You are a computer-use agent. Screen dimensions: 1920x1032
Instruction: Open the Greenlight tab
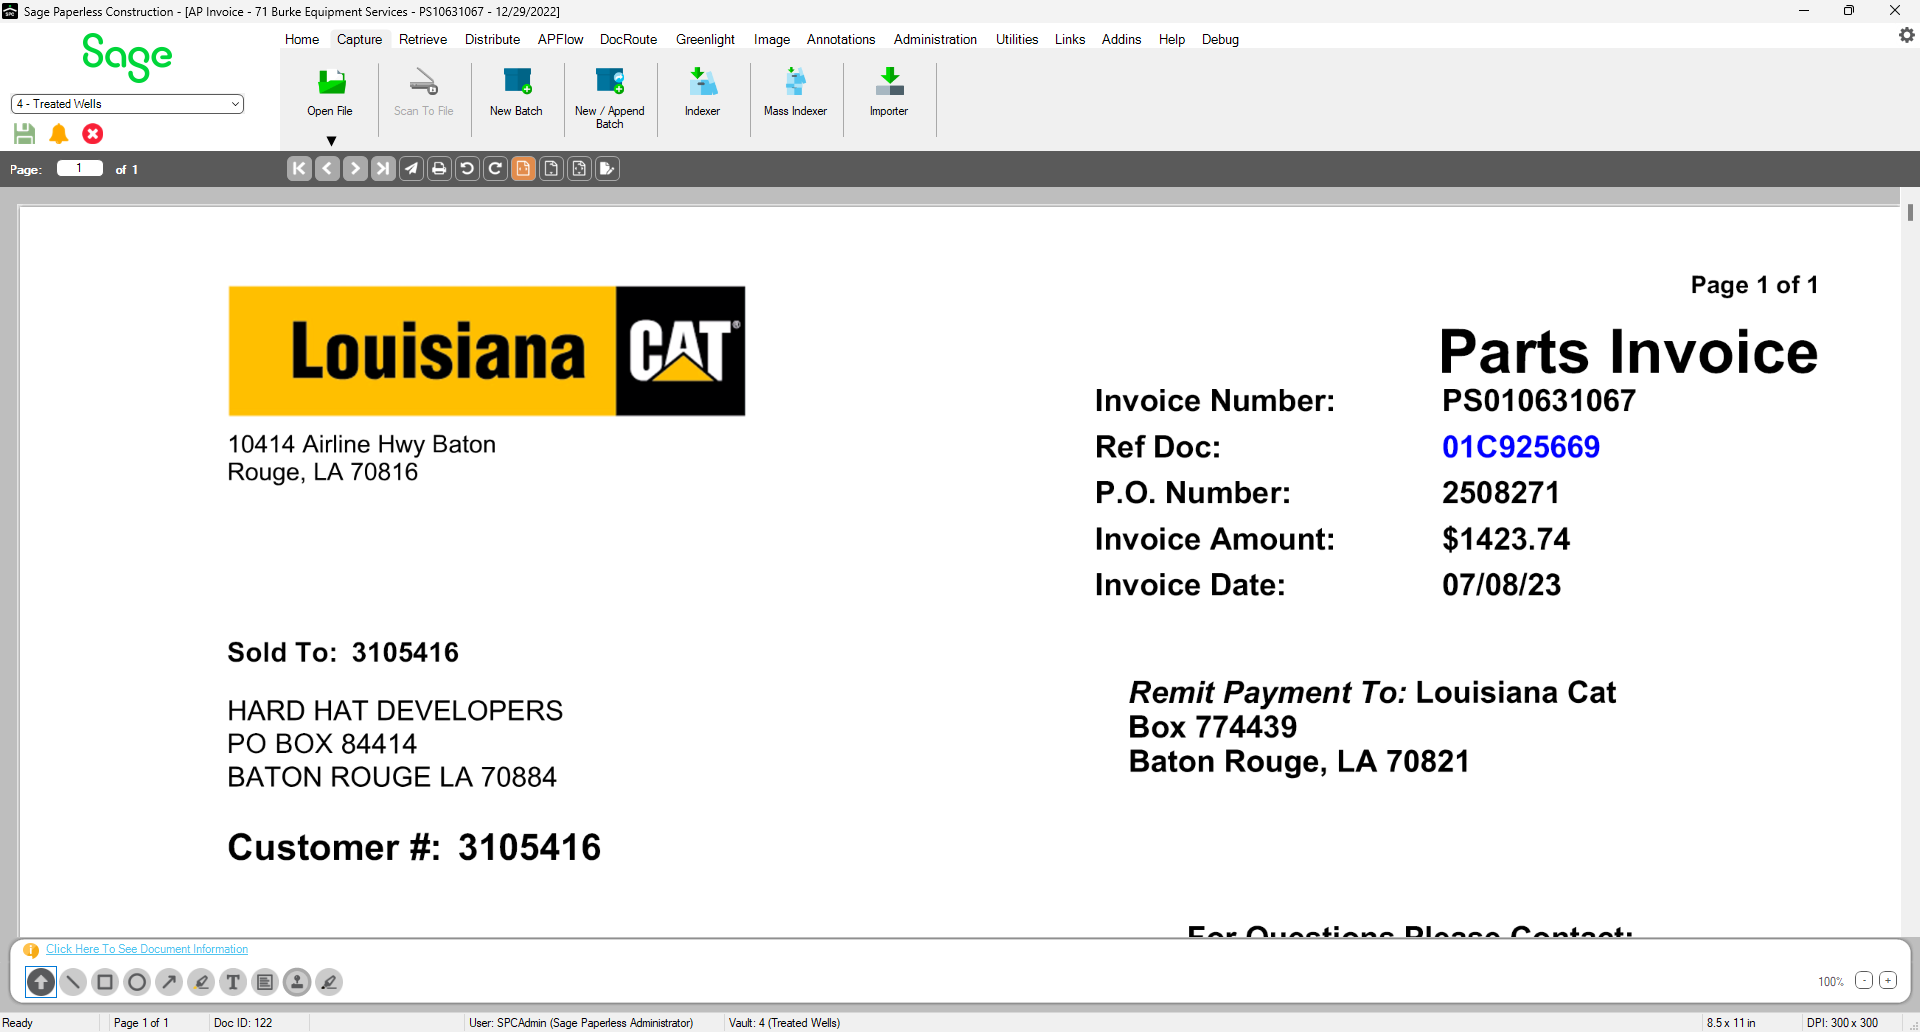[x=705, y=39]
